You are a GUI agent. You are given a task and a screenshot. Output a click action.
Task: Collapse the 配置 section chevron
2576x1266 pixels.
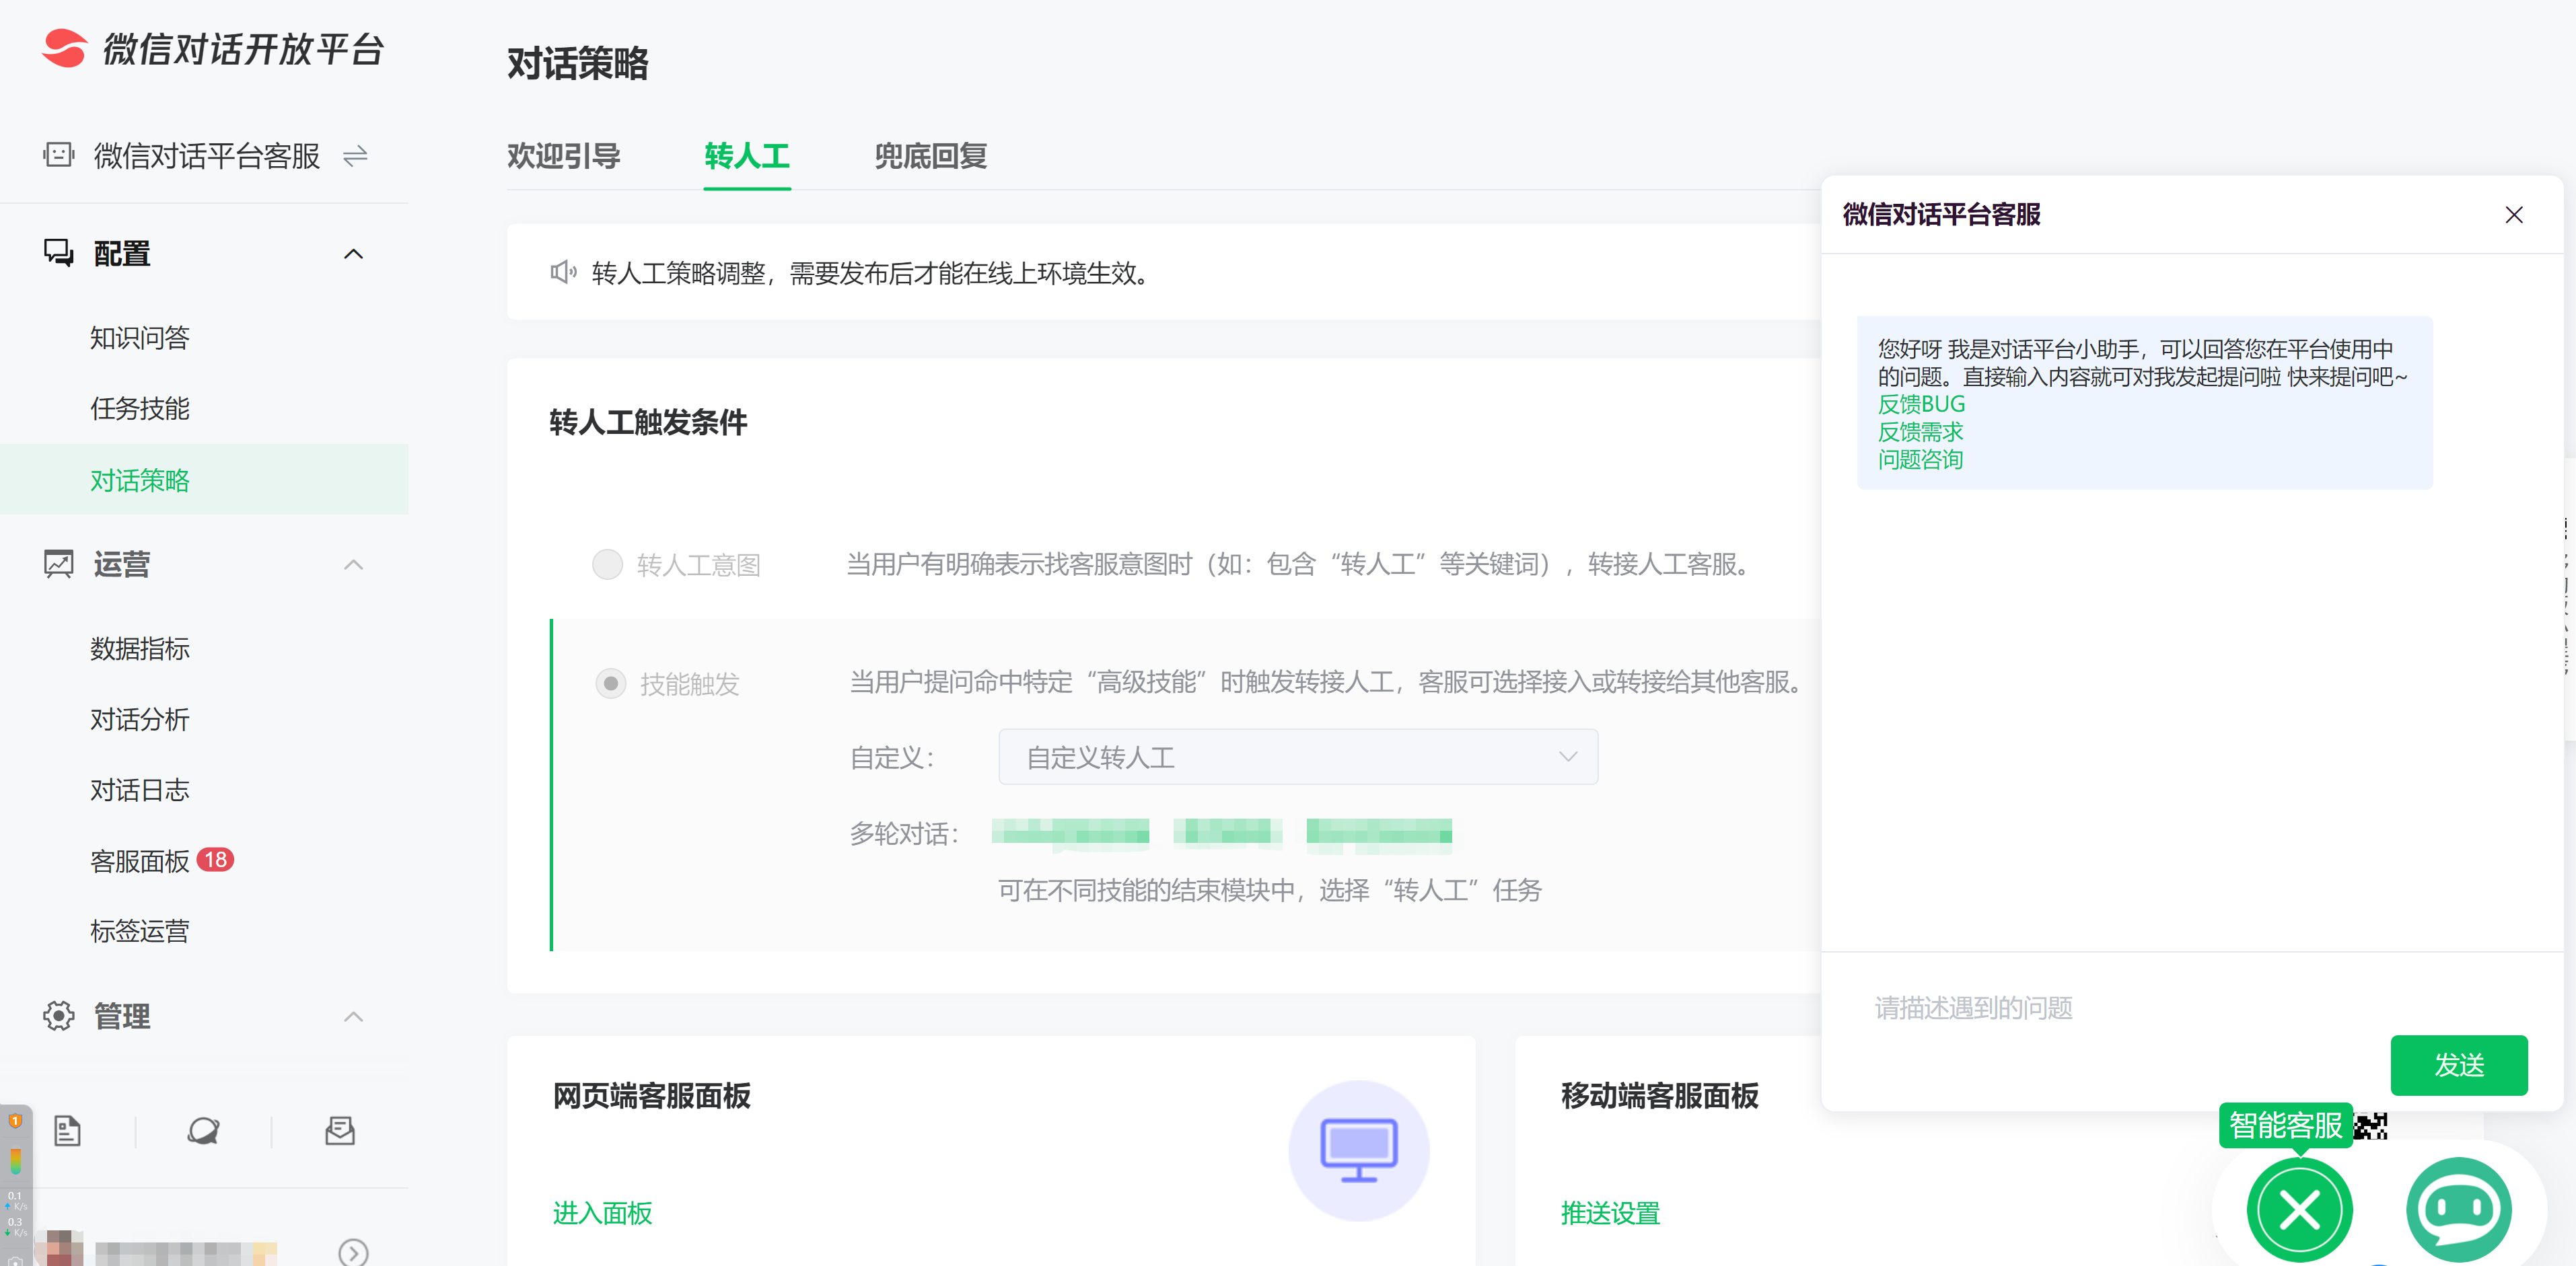353,254
